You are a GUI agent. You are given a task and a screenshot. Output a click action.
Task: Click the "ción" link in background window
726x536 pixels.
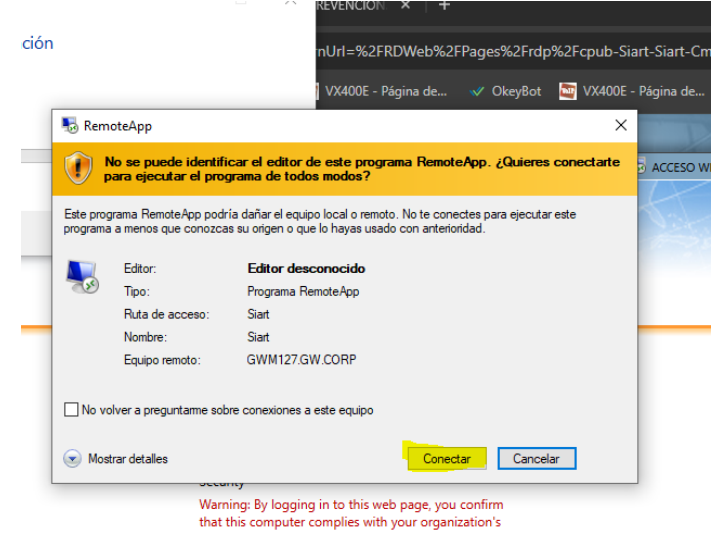point(37,43)
